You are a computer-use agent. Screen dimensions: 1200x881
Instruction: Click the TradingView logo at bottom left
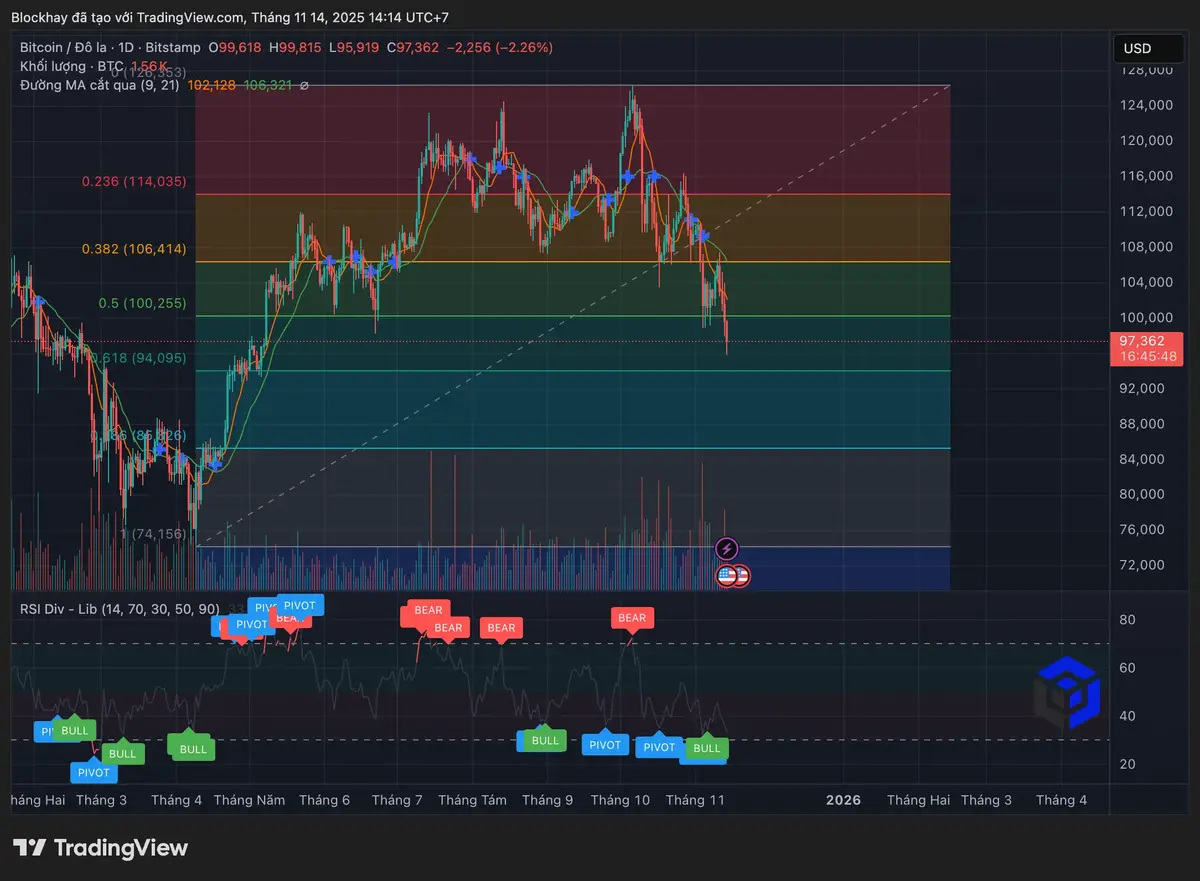(x=100, y=847)
